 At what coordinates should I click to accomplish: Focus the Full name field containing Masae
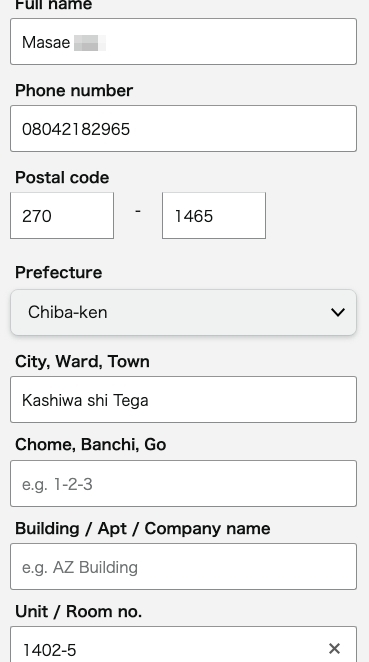[183, 41]
